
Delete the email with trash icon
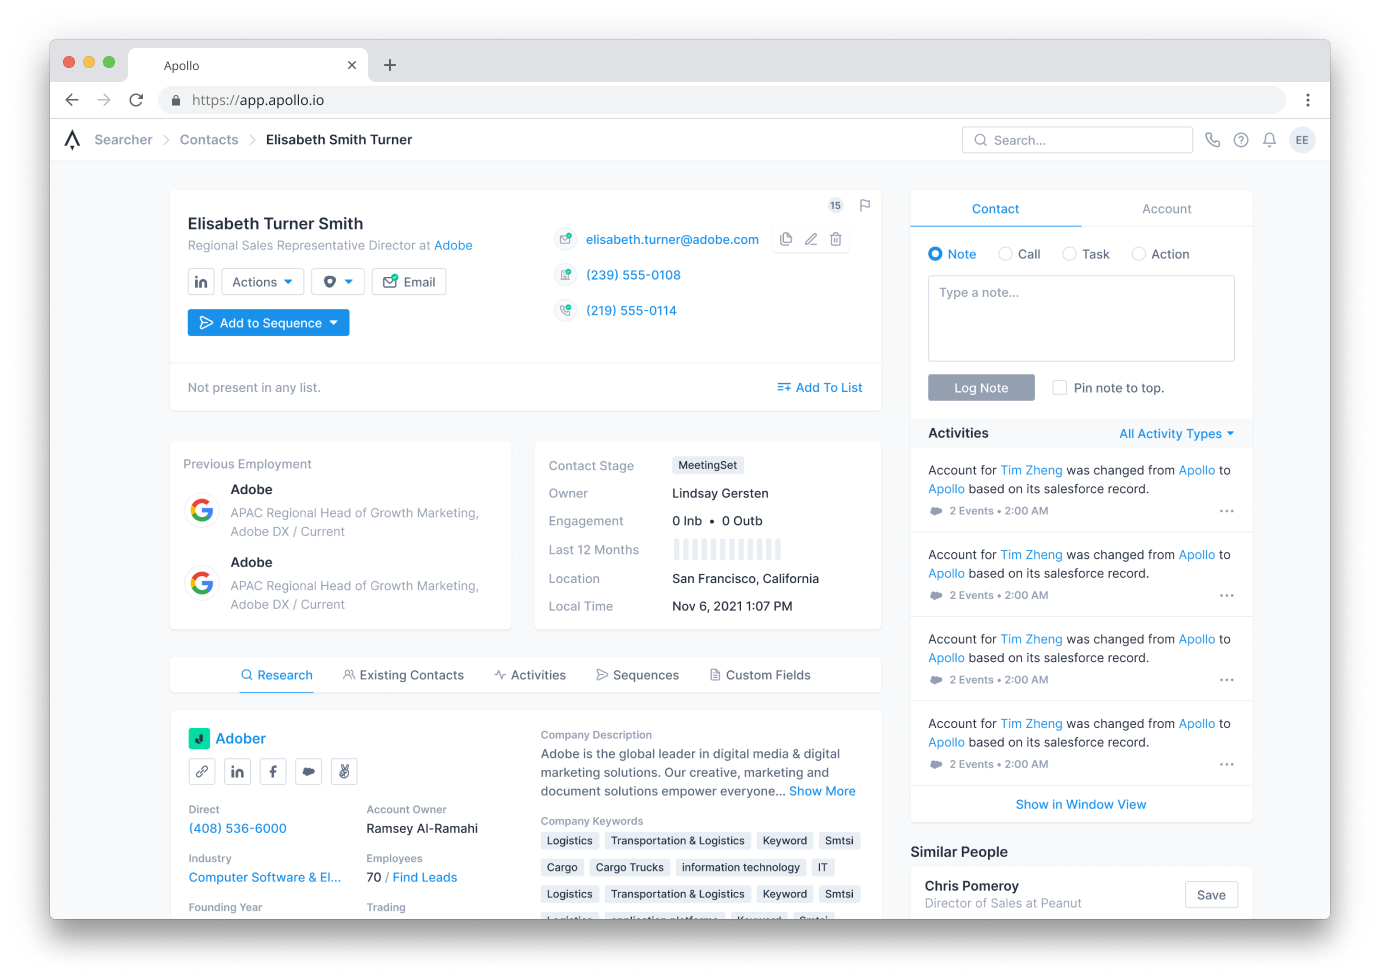coord(836,239)
